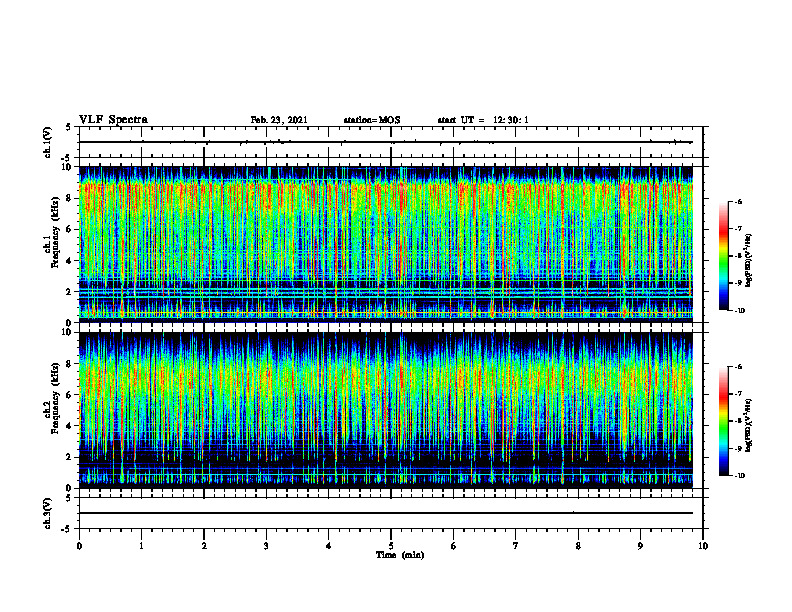
Task: Click the ch.2 spectrogram color scale bar
Action: coord(724,421)
